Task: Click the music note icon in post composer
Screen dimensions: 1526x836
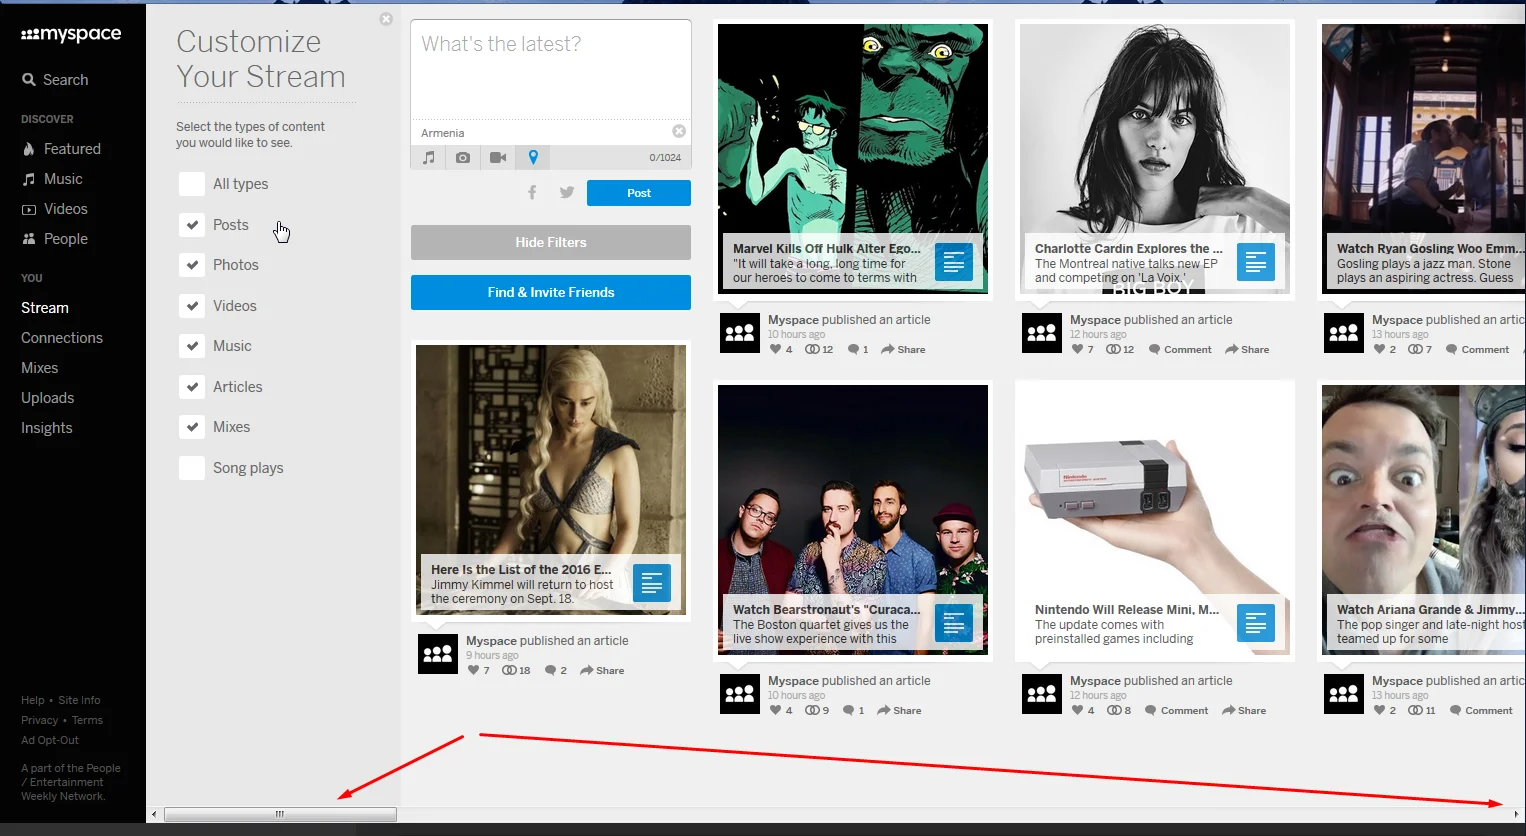Action: (429, 158)
